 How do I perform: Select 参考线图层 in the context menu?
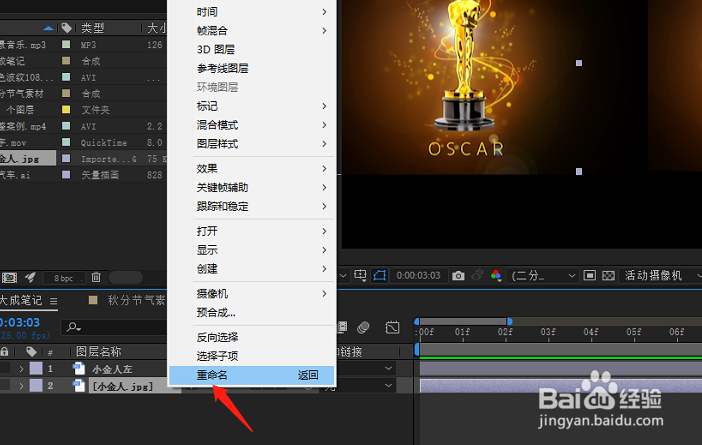pos(252,68)
